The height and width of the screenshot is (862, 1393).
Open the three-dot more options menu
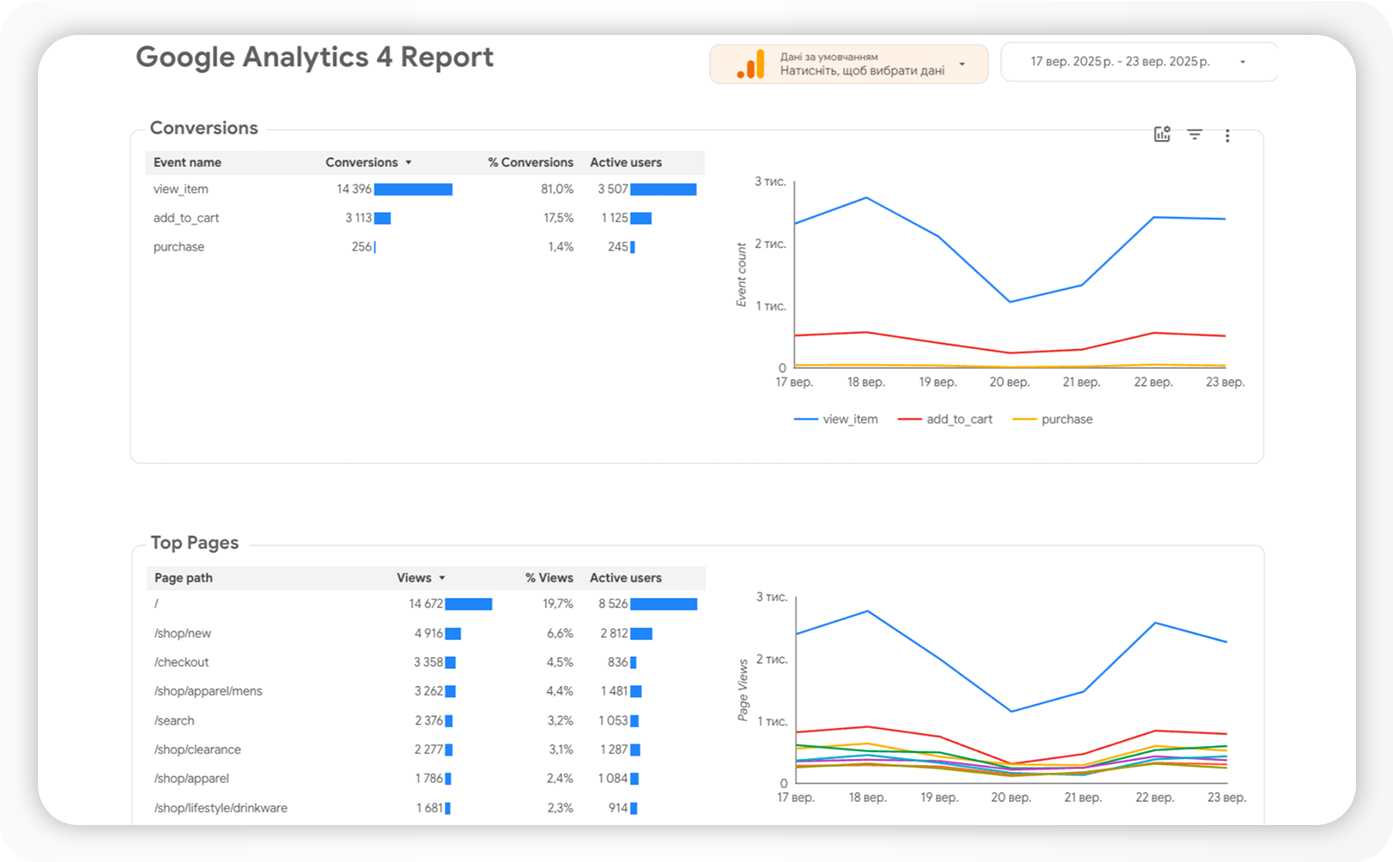1227,136
